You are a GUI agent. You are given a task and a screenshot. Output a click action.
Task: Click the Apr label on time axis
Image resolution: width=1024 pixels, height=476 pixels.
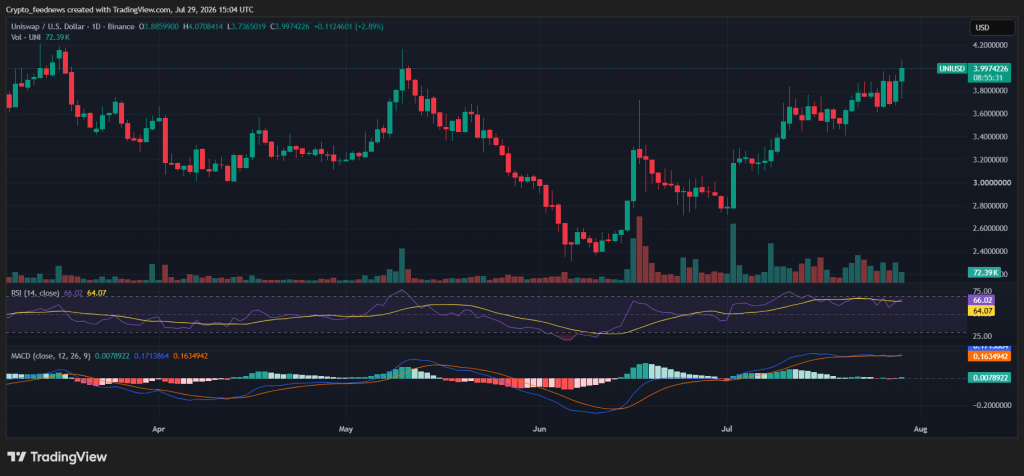pos(157,430)
